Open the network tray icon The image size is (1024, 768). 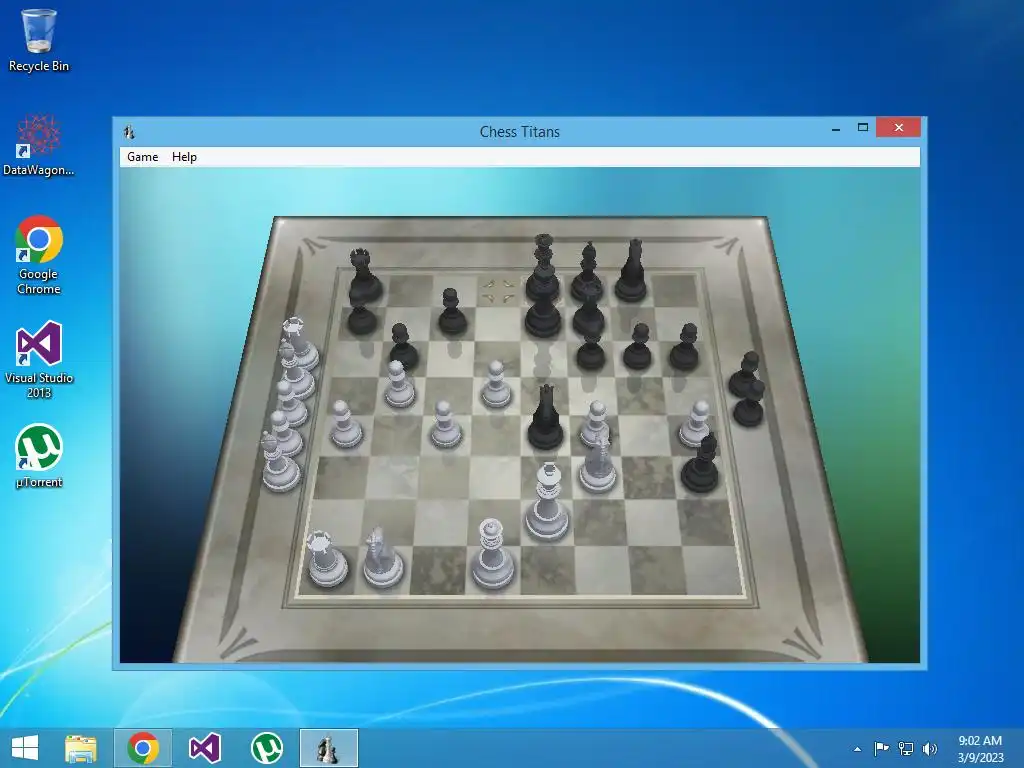906,748
